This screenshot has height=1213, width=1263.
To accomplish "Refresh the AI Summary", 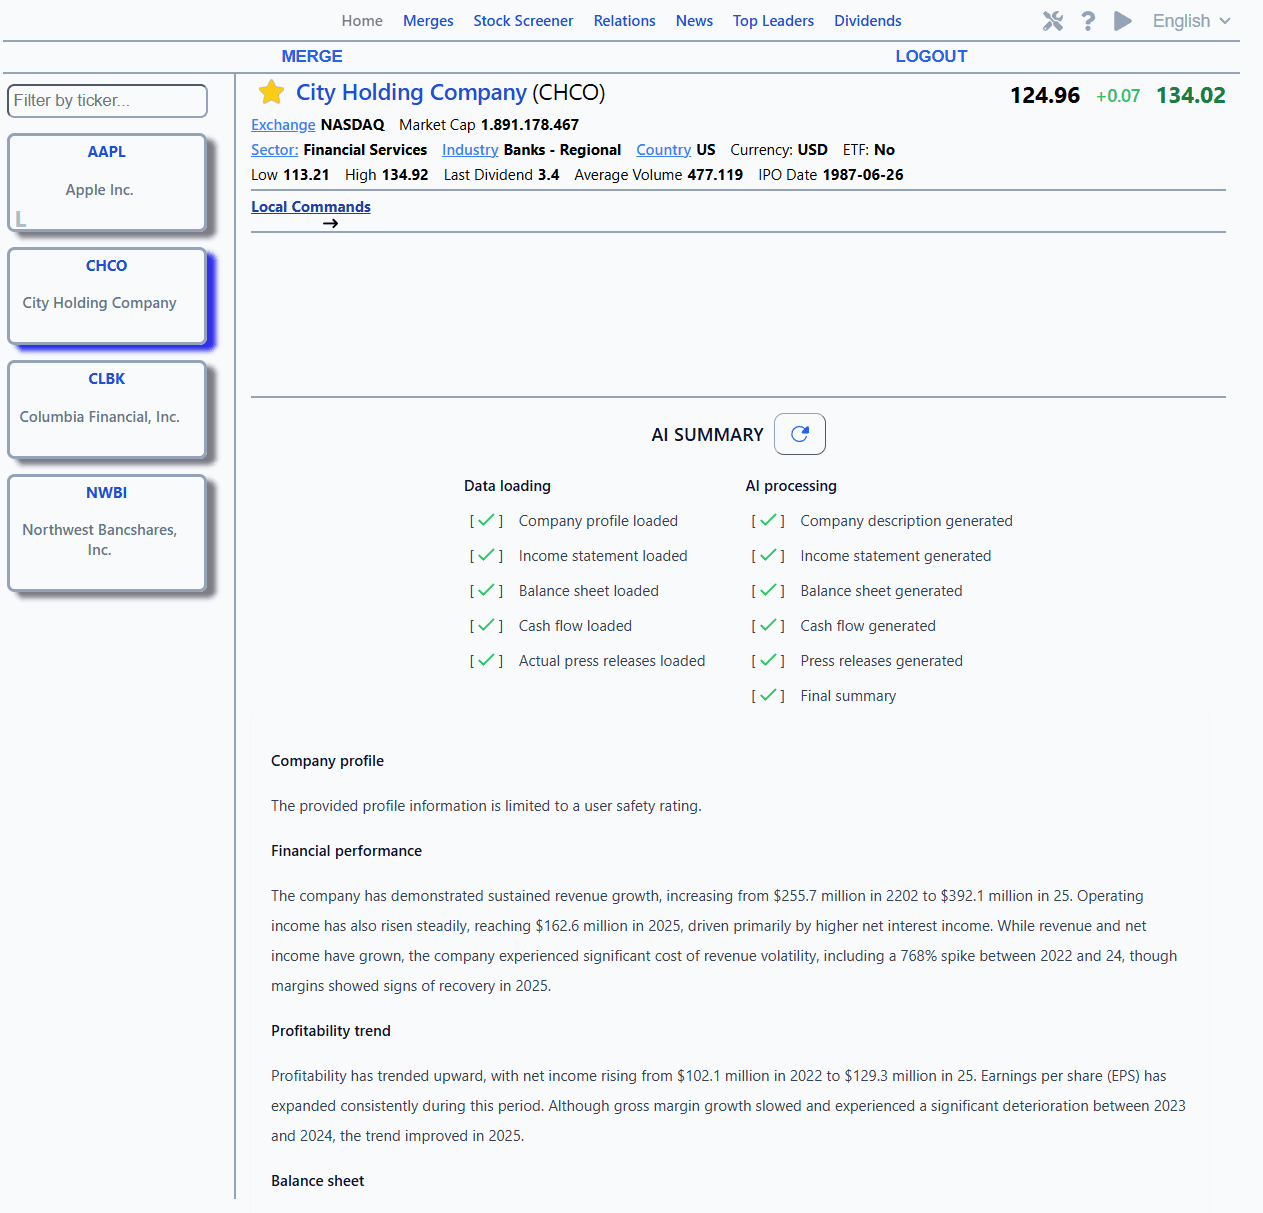I will [x=799, y=434].
